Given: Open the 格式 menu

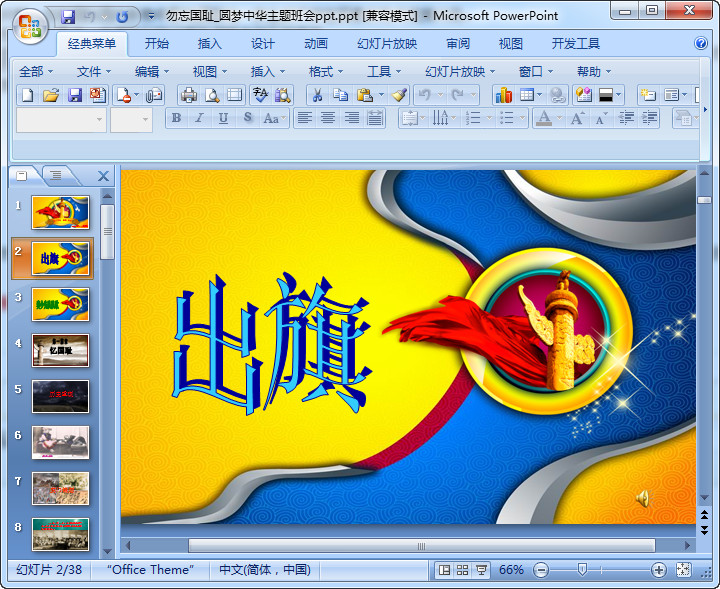Looking at the screenshot, I should pos(326,72).
